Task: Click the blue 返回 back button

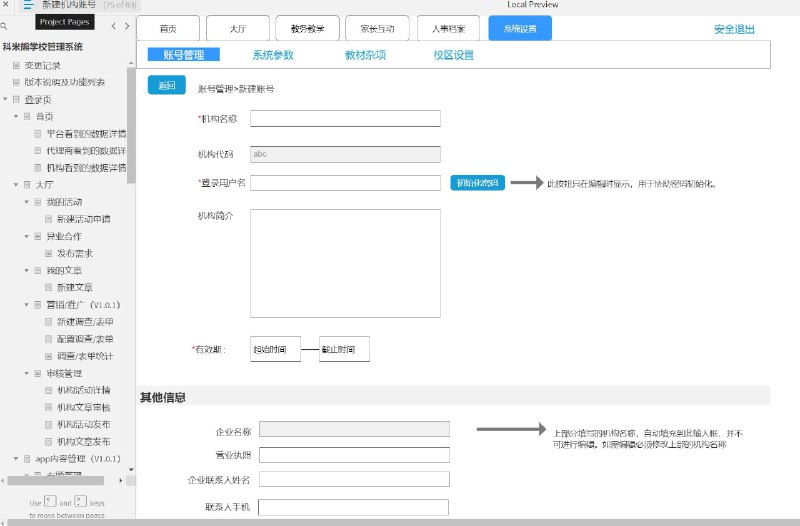Action: coord(166,85)
